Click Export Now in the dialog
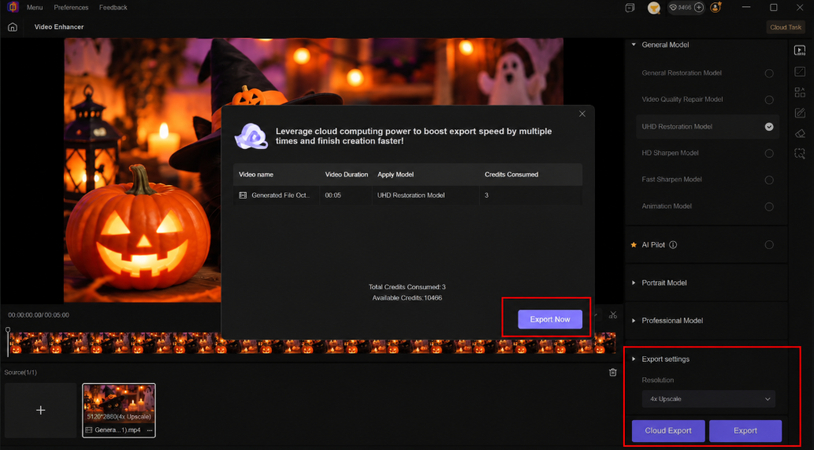Viewport: 814px width, 450px height. (x=550, y=319)
